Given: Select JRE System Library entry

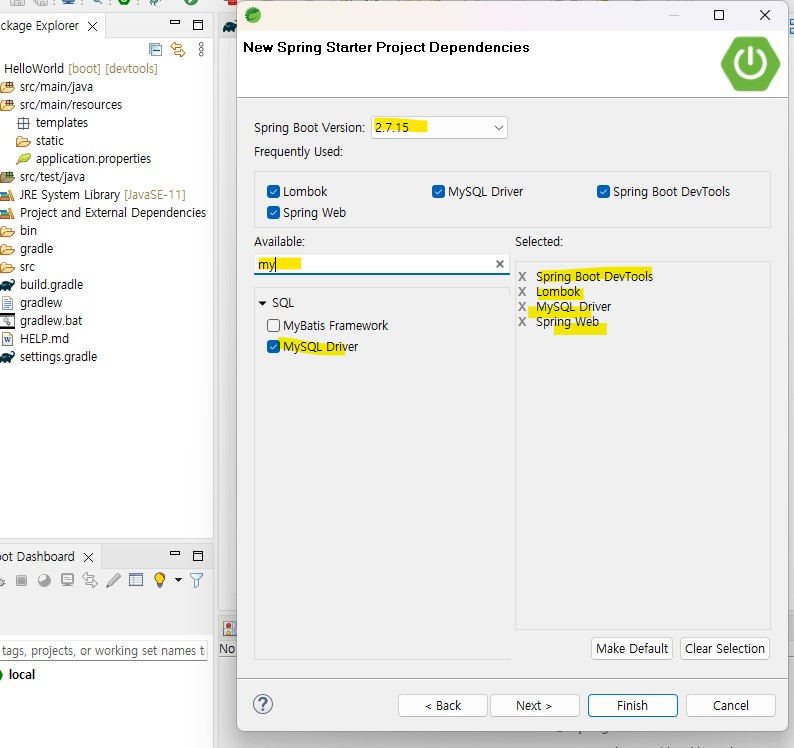Looking at the screenshot, I should coord(103,194).
